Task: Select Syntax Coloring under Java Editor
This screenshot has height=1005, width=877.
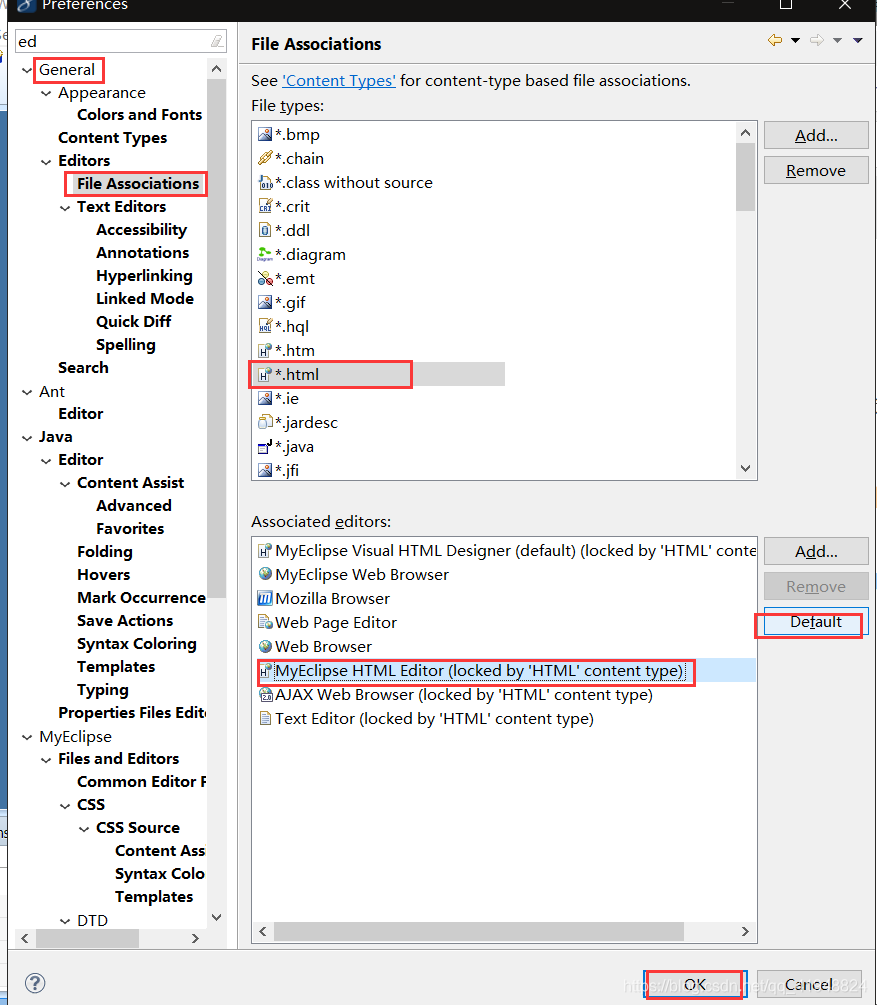Action: [137, 644]
